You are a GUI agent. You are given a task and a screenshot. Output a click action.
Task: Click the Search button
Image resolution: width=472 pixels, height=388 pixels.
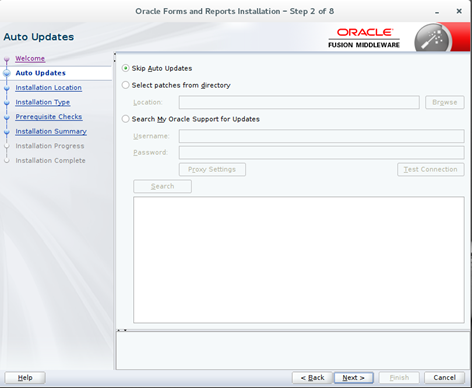click(x=162, y=186)
